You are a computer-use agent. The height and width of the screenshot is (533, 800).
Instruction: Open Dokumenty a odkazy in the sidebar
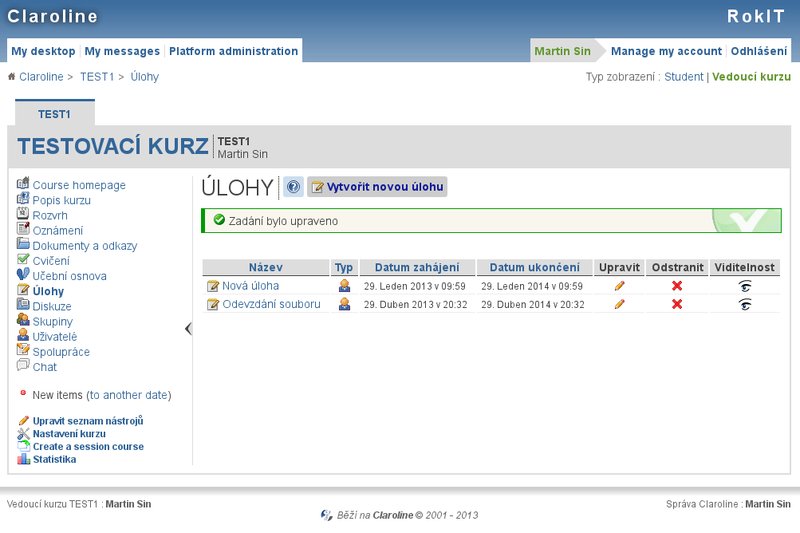pyautogui.click(x=84, y=246)
